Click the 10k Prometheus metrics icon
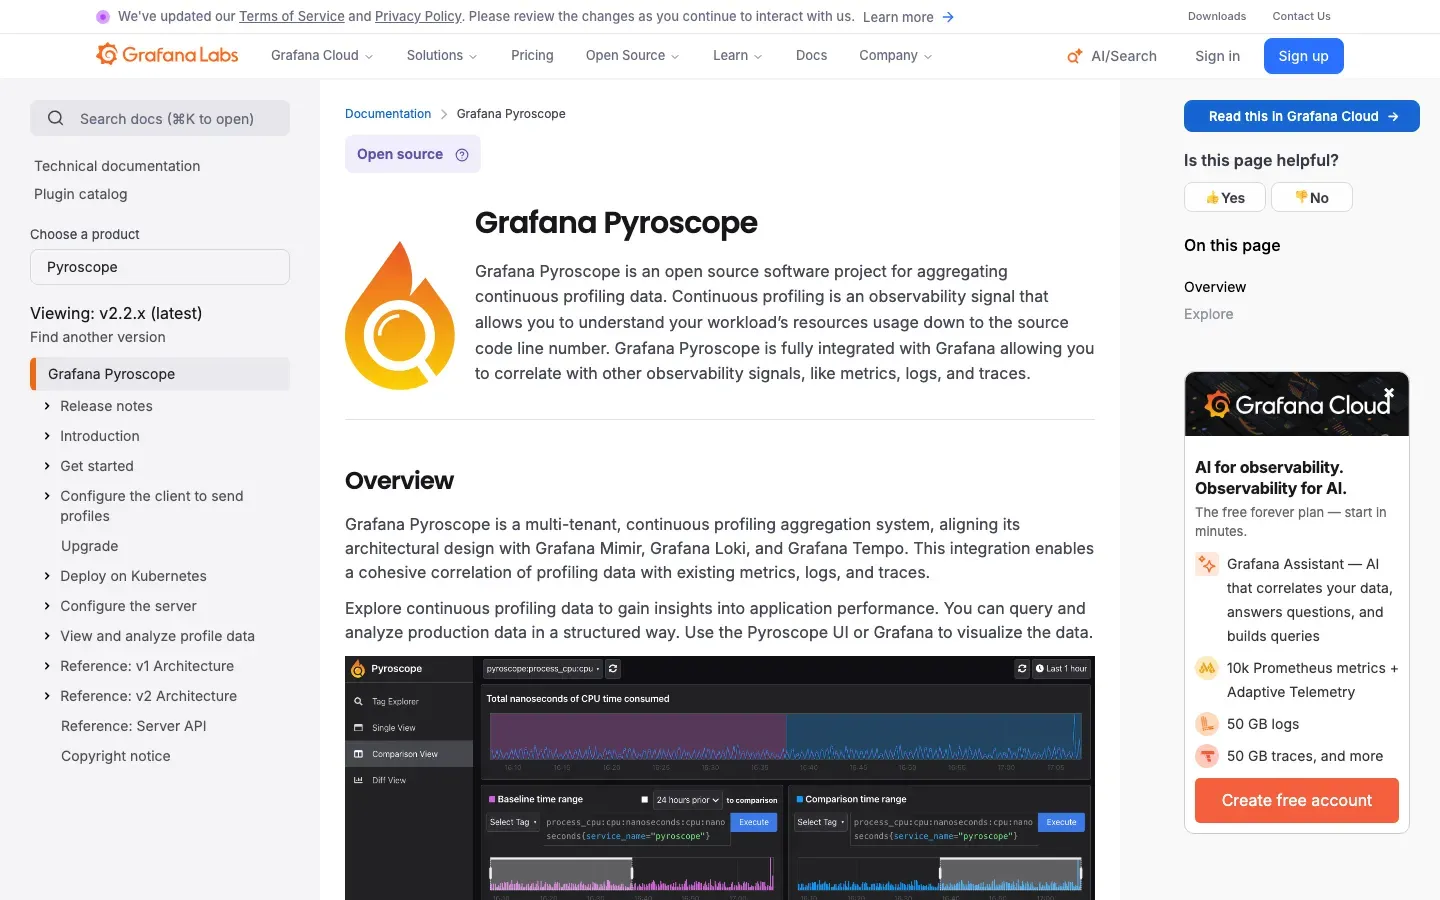This screenshot has height=900, width=1440. click(1207, 668)
